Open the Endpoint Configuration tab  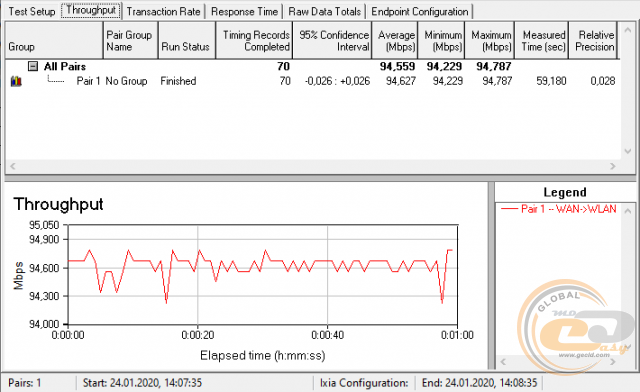point(420,11)
